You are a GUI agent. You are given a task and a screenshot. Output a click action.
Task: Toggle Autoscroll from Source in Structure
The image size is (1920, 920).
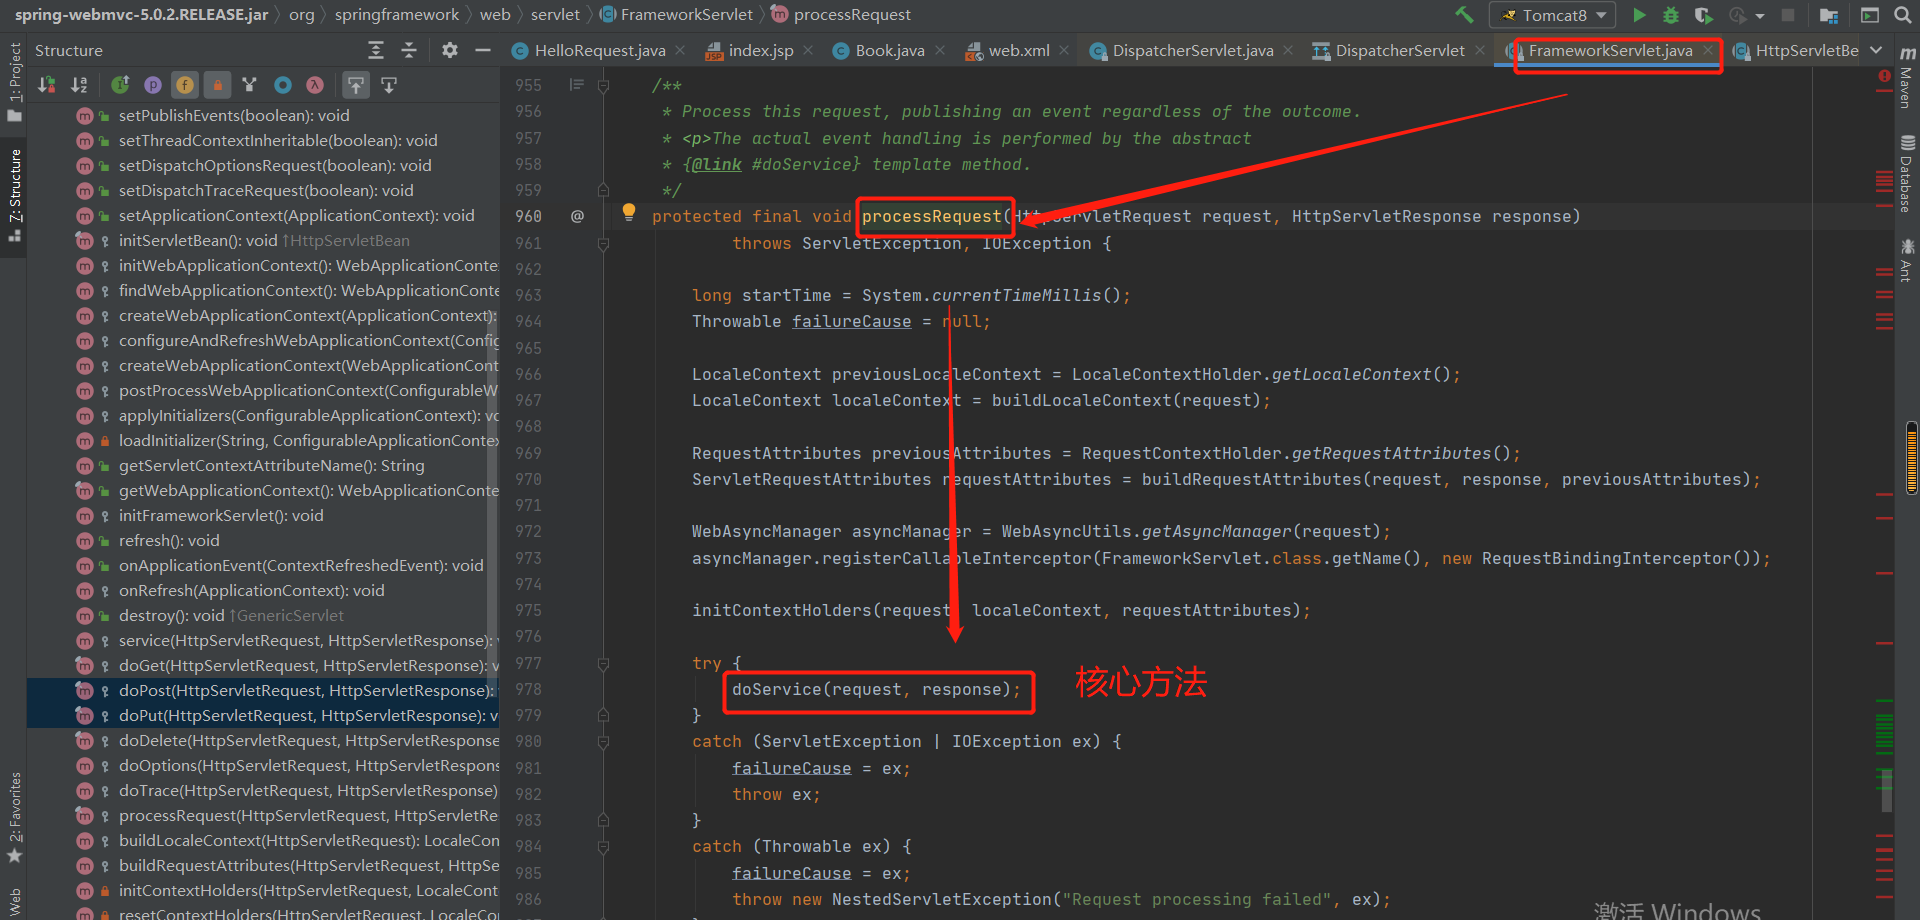pyautogui.click(x=389, y=85)
